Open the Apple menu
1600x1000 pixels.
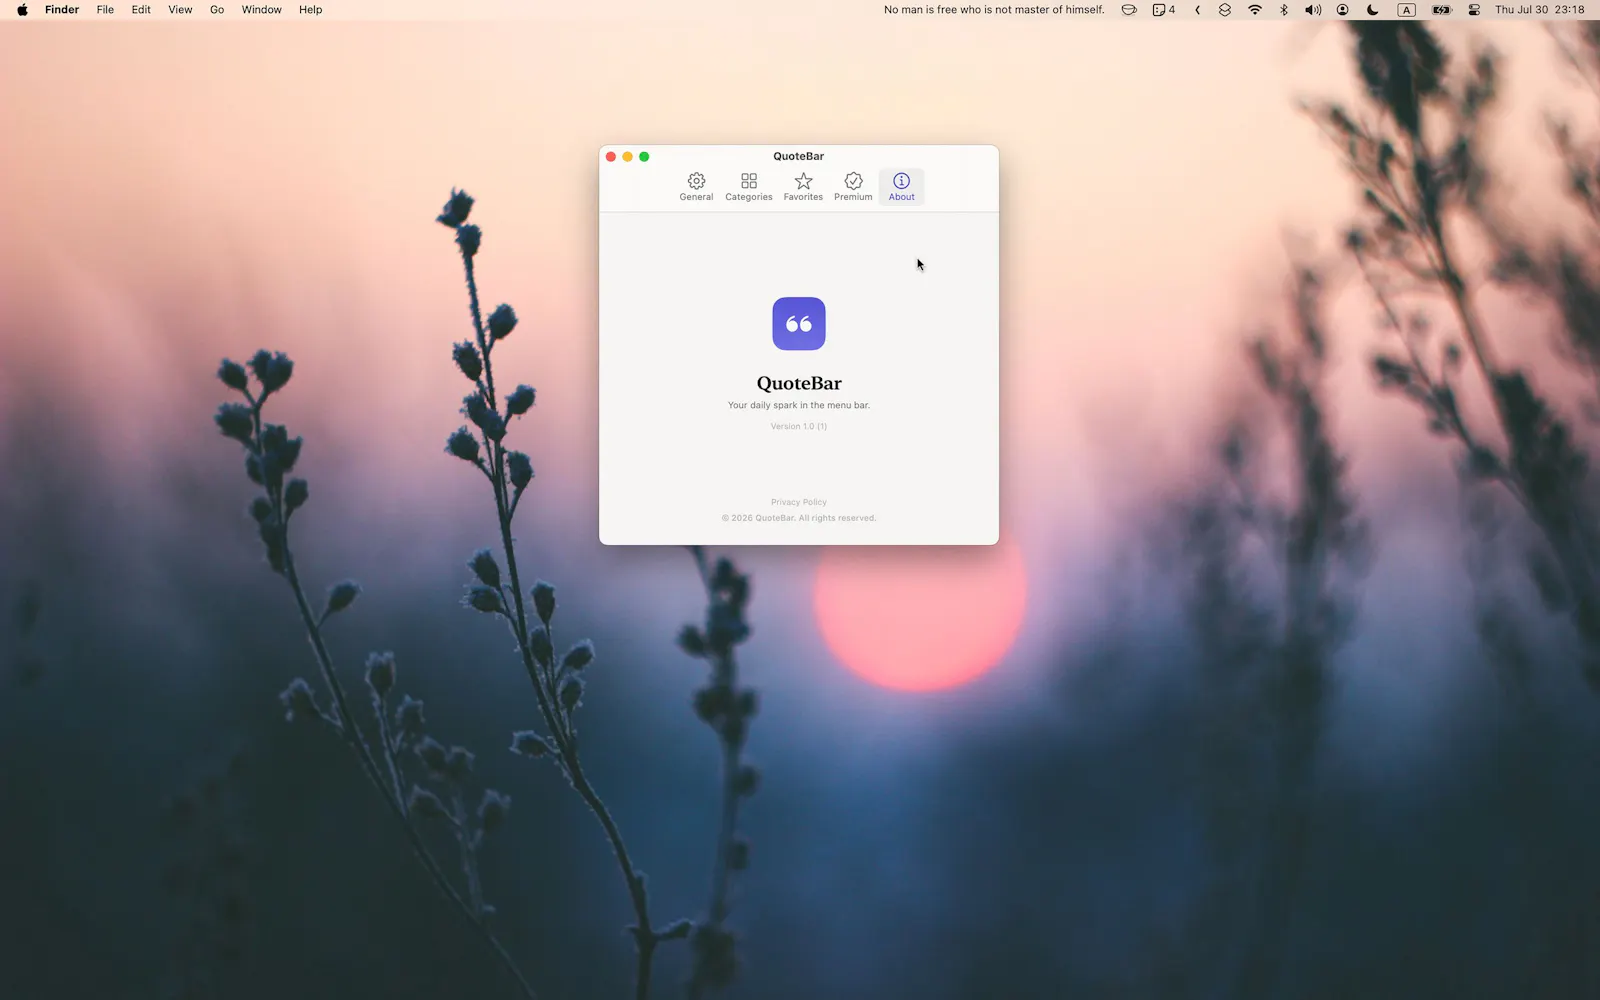pyautogui.click(x=22, y=10)
